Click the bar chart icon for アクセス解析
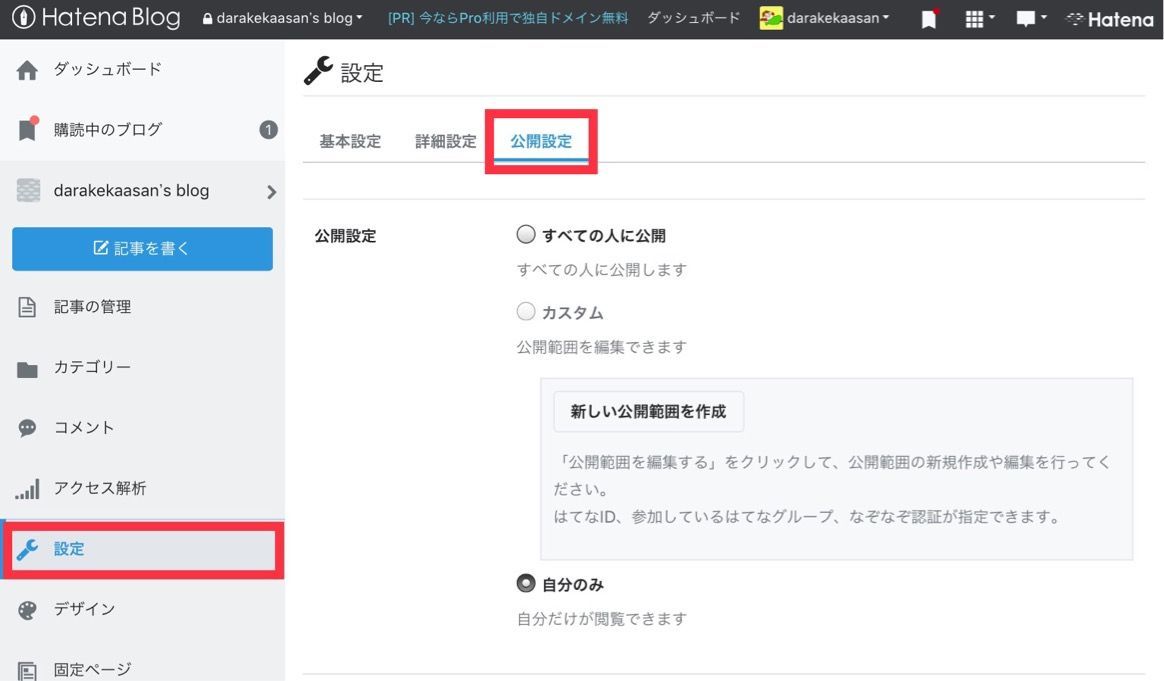Screen dimensions: 1164x681 tap(27, 489)
